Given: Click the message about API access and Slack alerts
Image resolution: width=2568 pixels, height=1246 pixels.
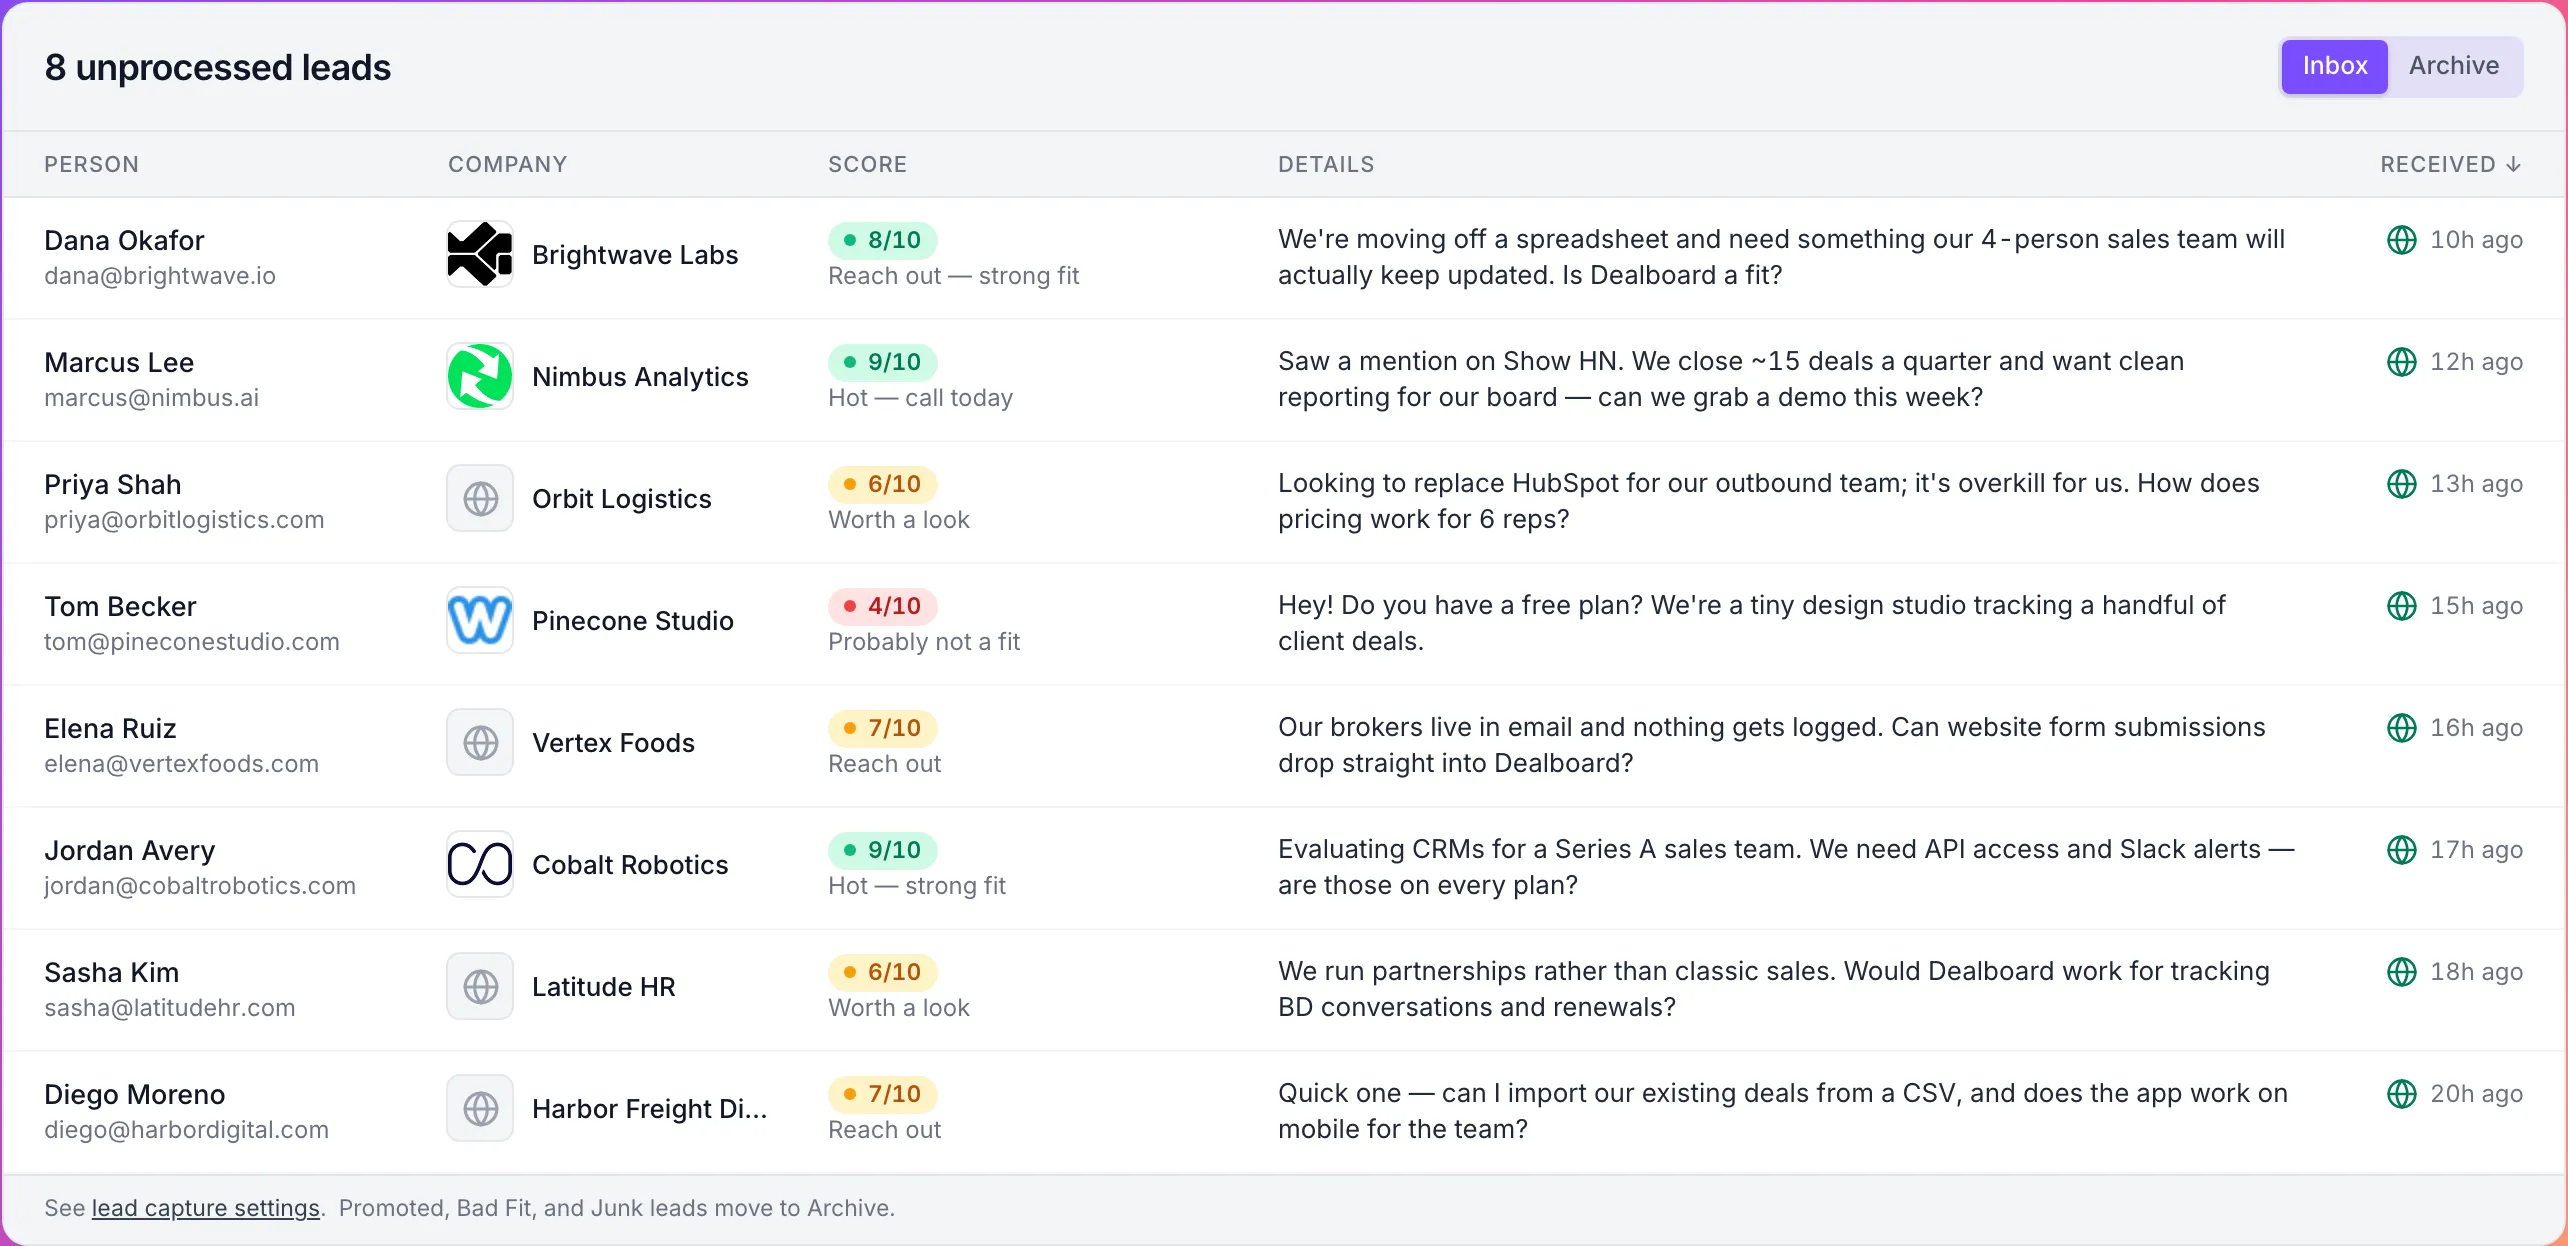Looking at the screenshot, I should pyautogui.click(x=1786, y=867).
